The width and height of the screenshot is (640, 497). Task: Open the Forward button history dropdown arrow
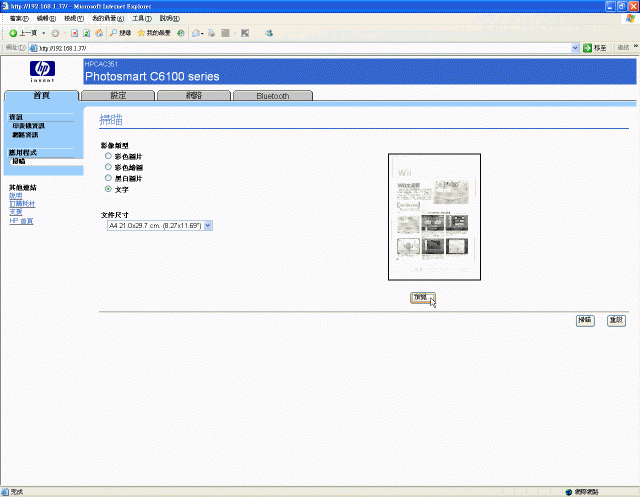[x=65, y=33]
